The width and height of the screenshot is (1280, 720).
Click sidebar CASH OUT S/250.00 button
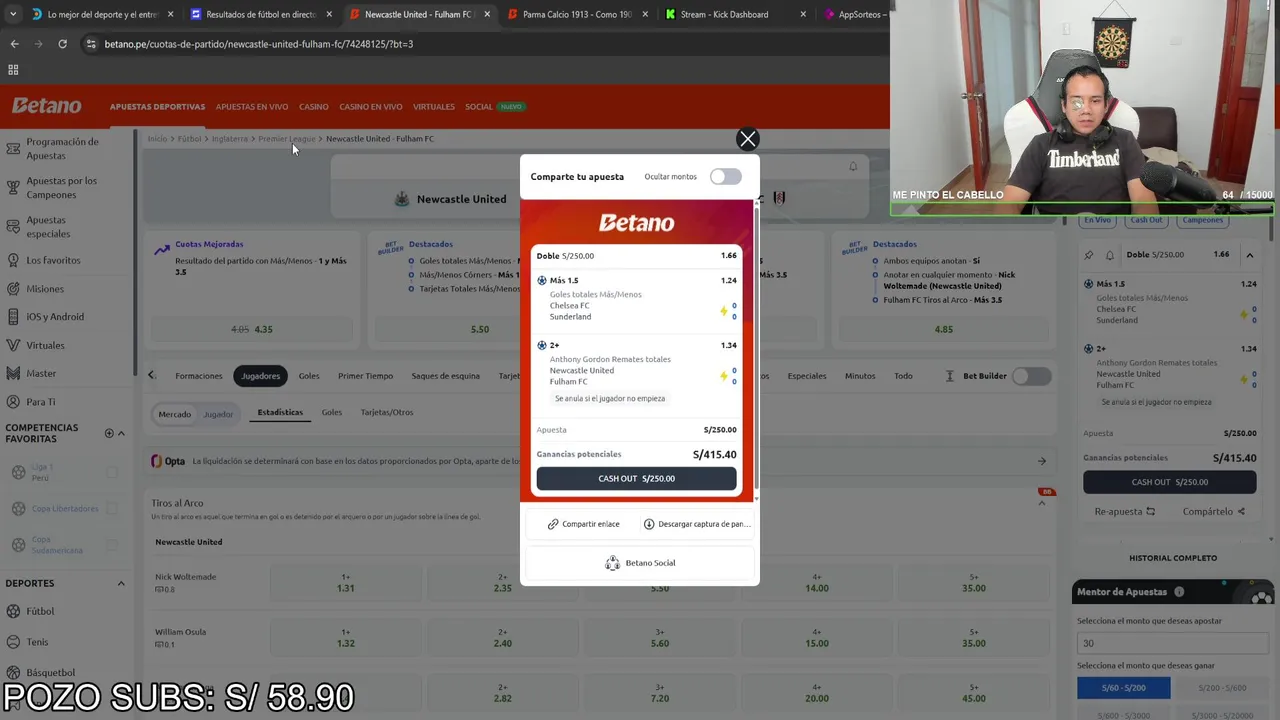pyautogui.click(x=1169, y=482)
